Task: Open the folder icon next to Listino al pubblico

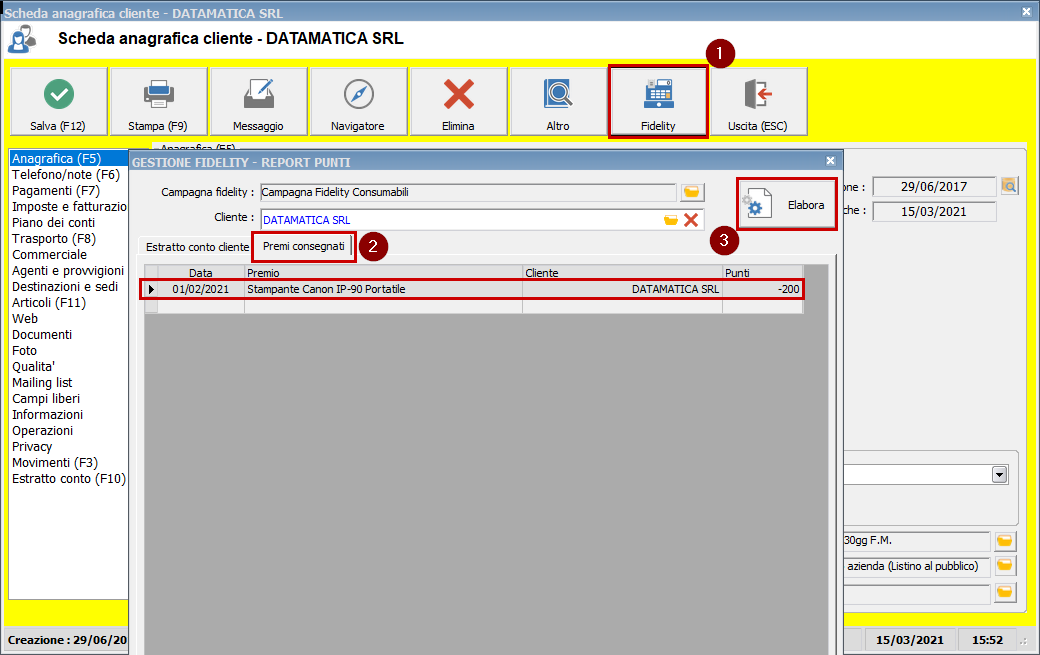Action: (1005, 566)
